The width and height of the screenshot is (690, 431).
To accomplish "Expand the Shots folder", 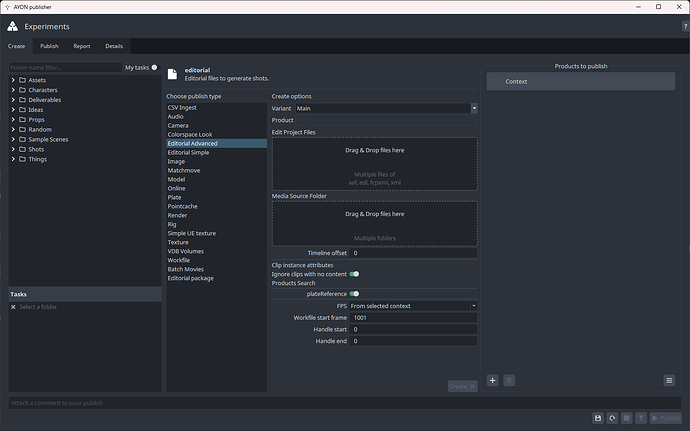I will pyautogui.click(x=13, y=149).
